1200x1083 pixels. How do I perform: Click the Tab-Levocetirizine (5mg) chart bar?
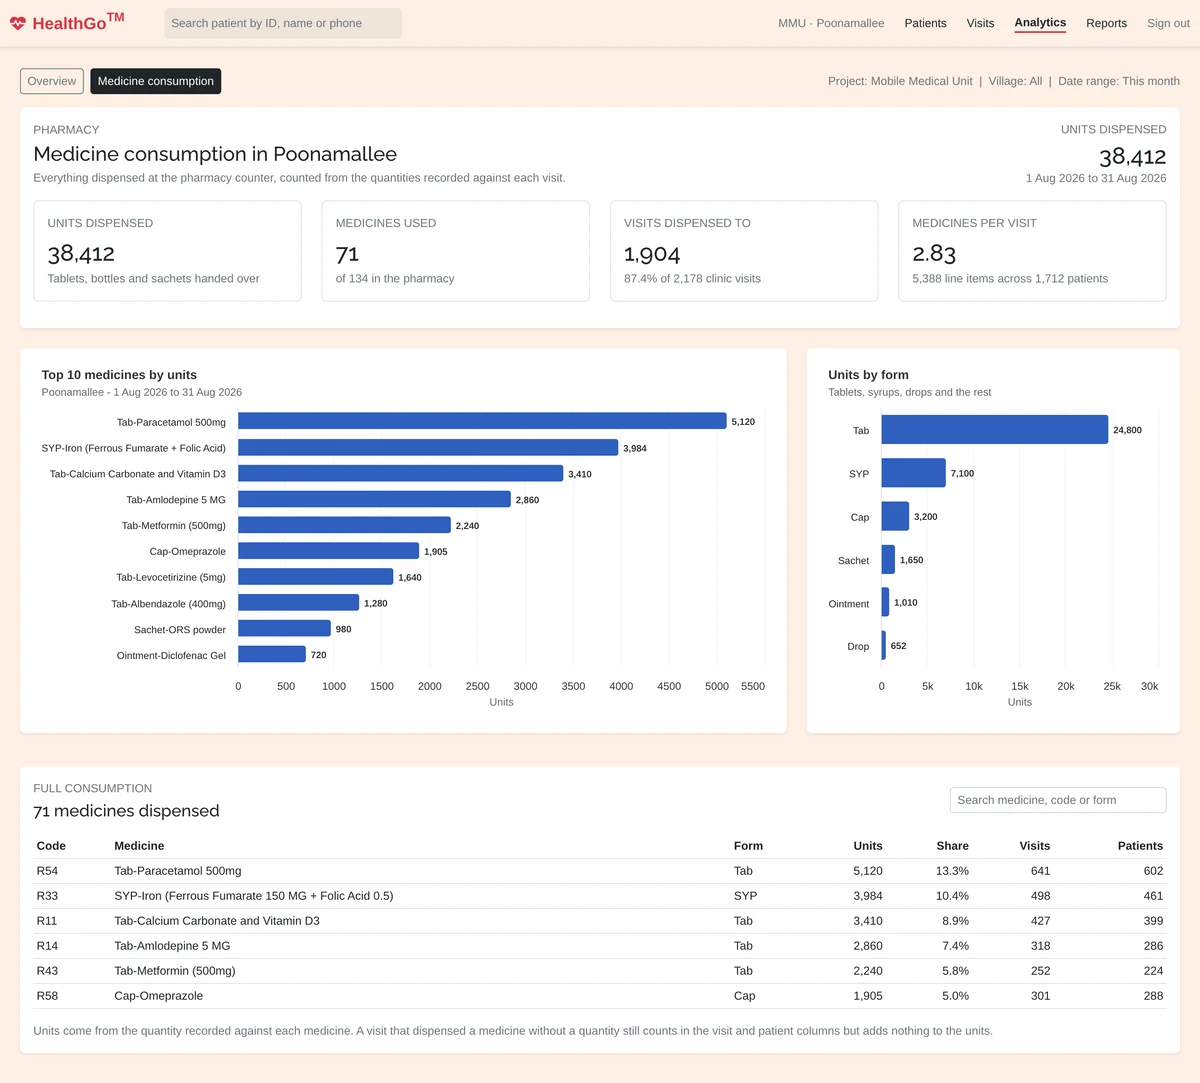coord(316,577)
